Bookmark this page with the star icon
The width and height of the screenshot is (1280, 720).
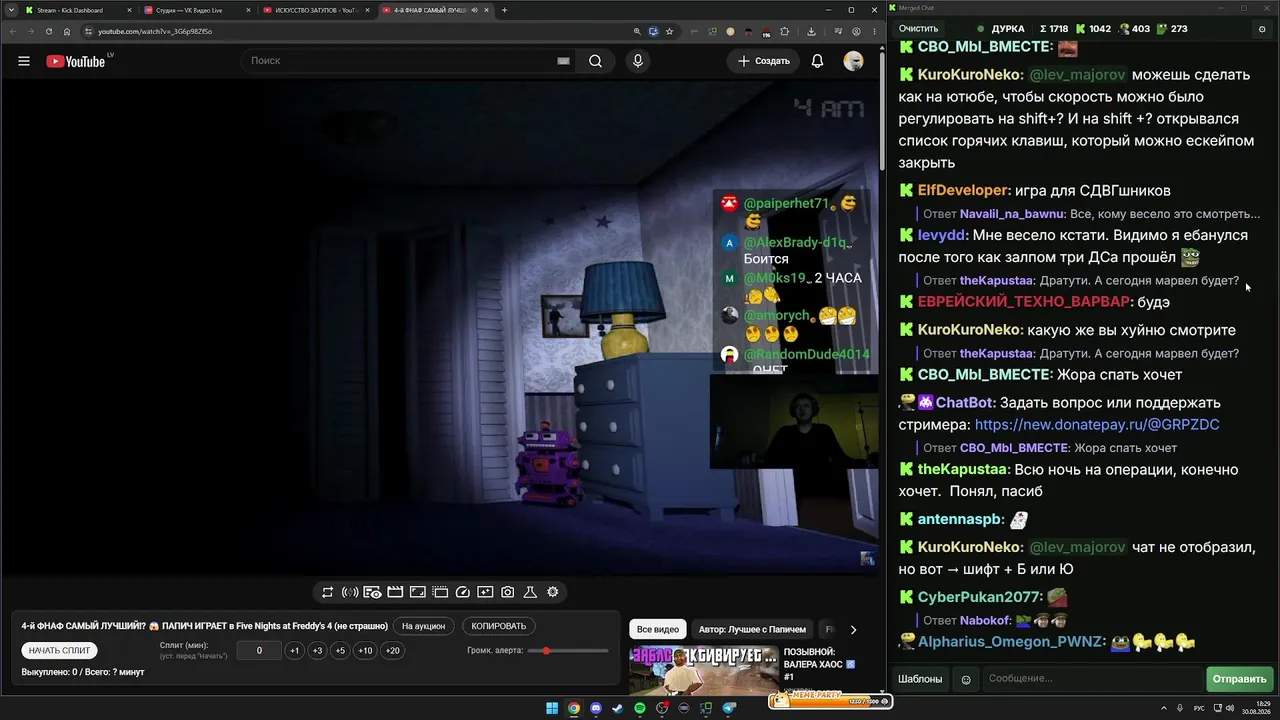(669, 31)
